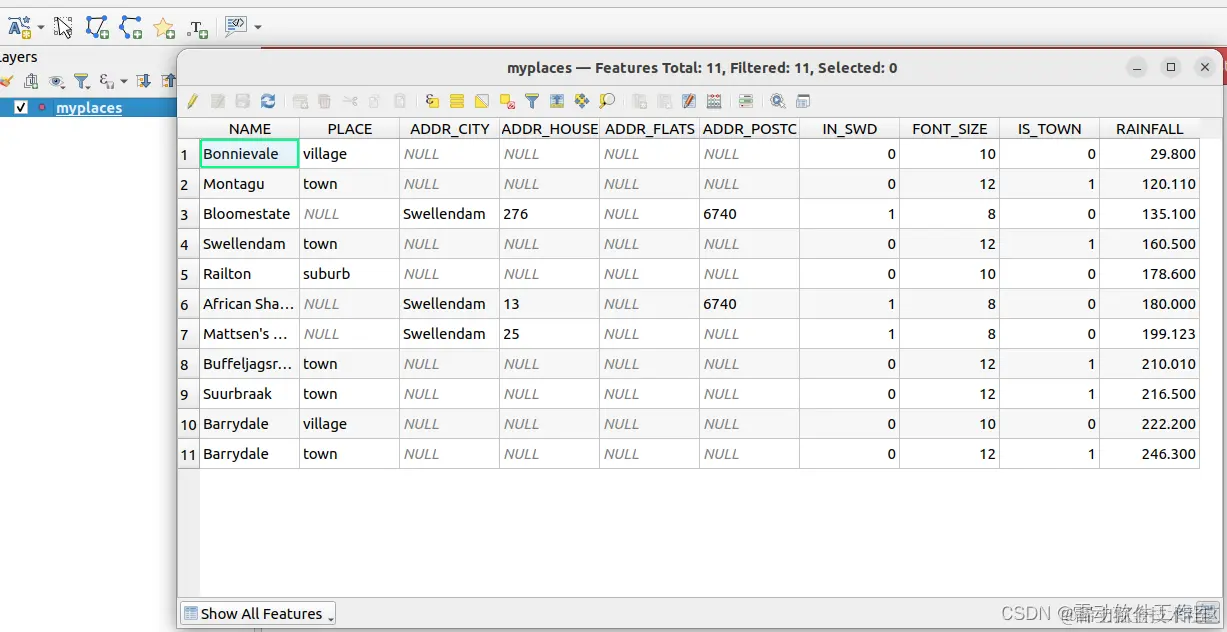Click the African Sha… cell

click(x=250, y=304)
